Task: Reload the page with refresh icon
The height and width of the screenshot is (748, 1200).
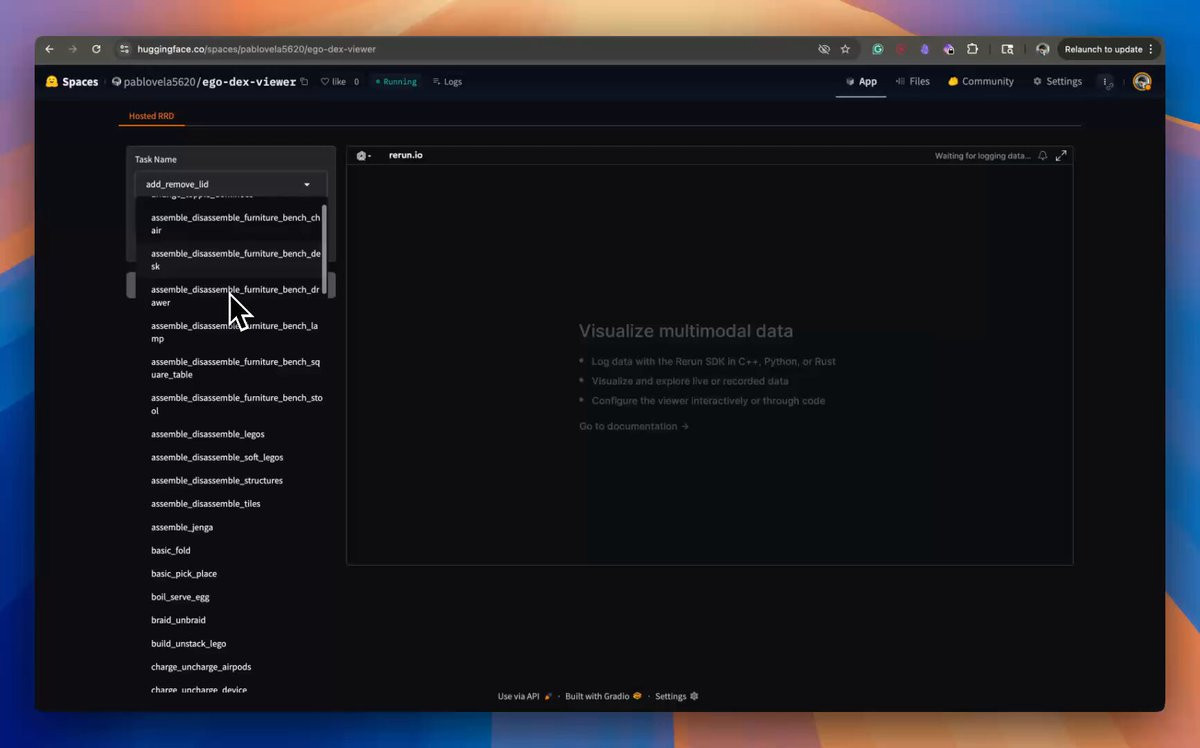Action: point(96,49)
